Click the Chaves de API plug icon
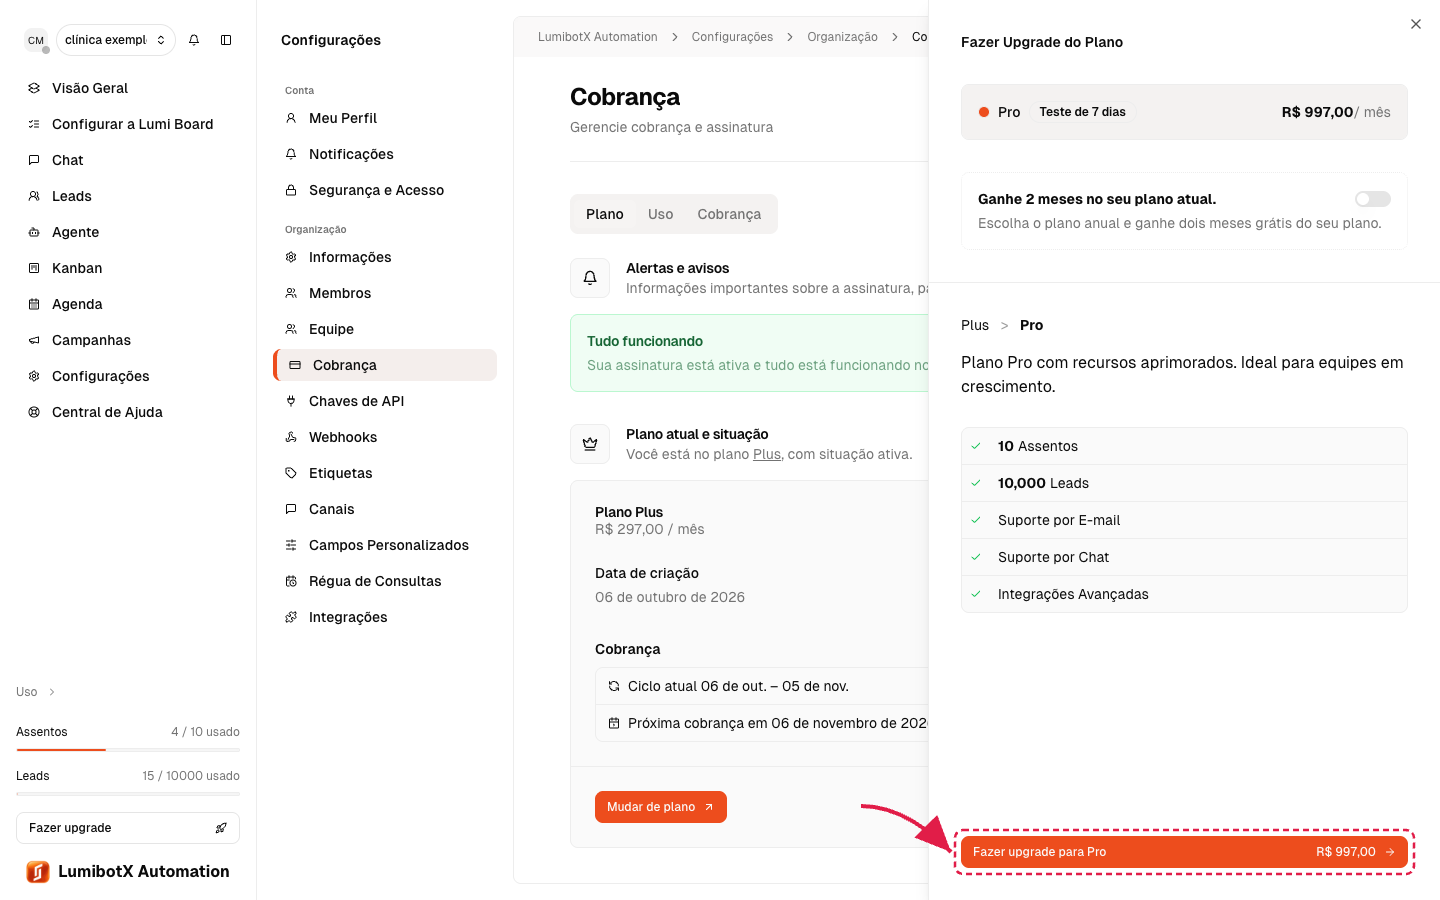 [291, 401]
